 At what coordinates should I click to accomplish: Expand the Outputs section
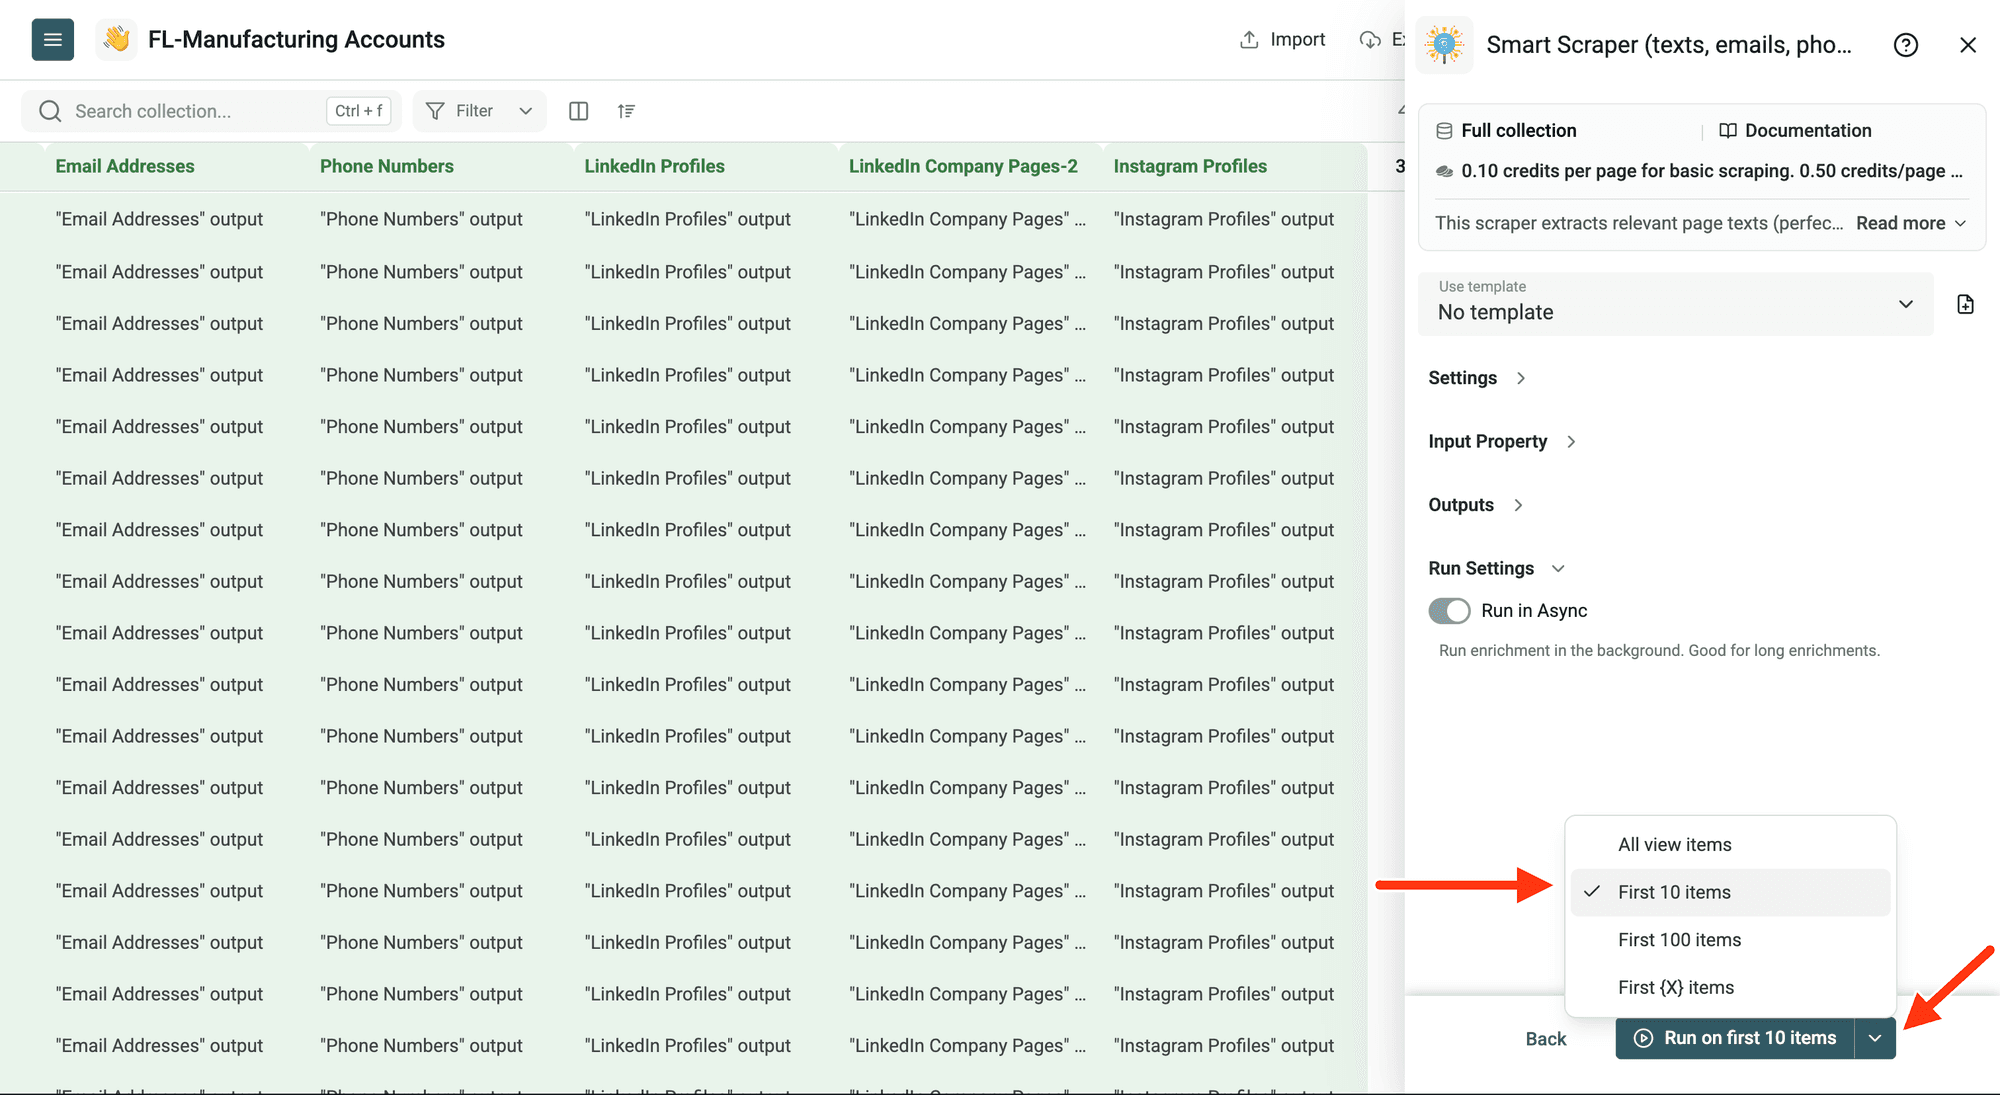coord(1476,505)
